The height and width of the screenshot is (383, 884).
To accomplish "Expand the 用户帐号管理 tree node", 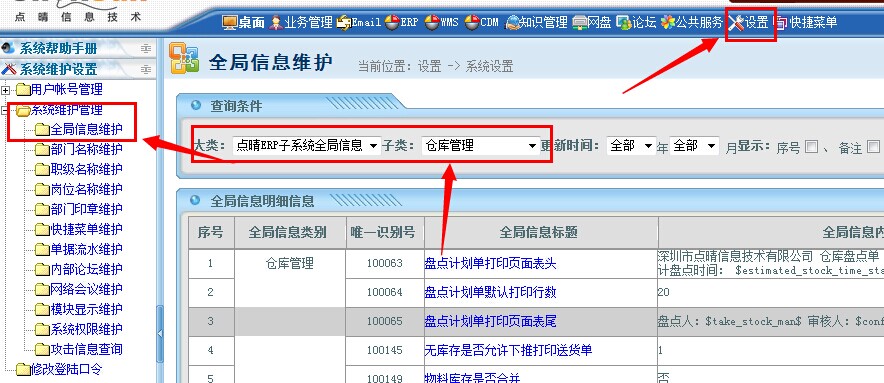I will 6,90.
